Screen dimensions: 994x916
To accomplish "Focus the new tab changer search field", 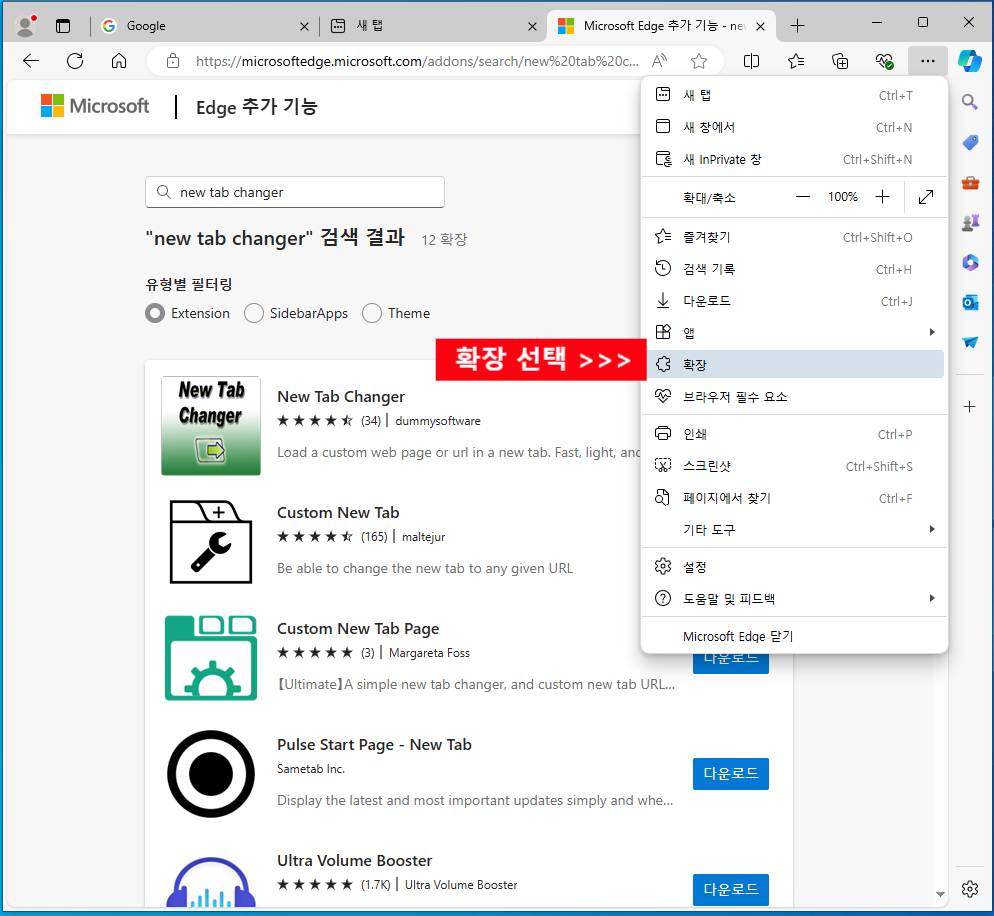I will [x=295, y=192].
